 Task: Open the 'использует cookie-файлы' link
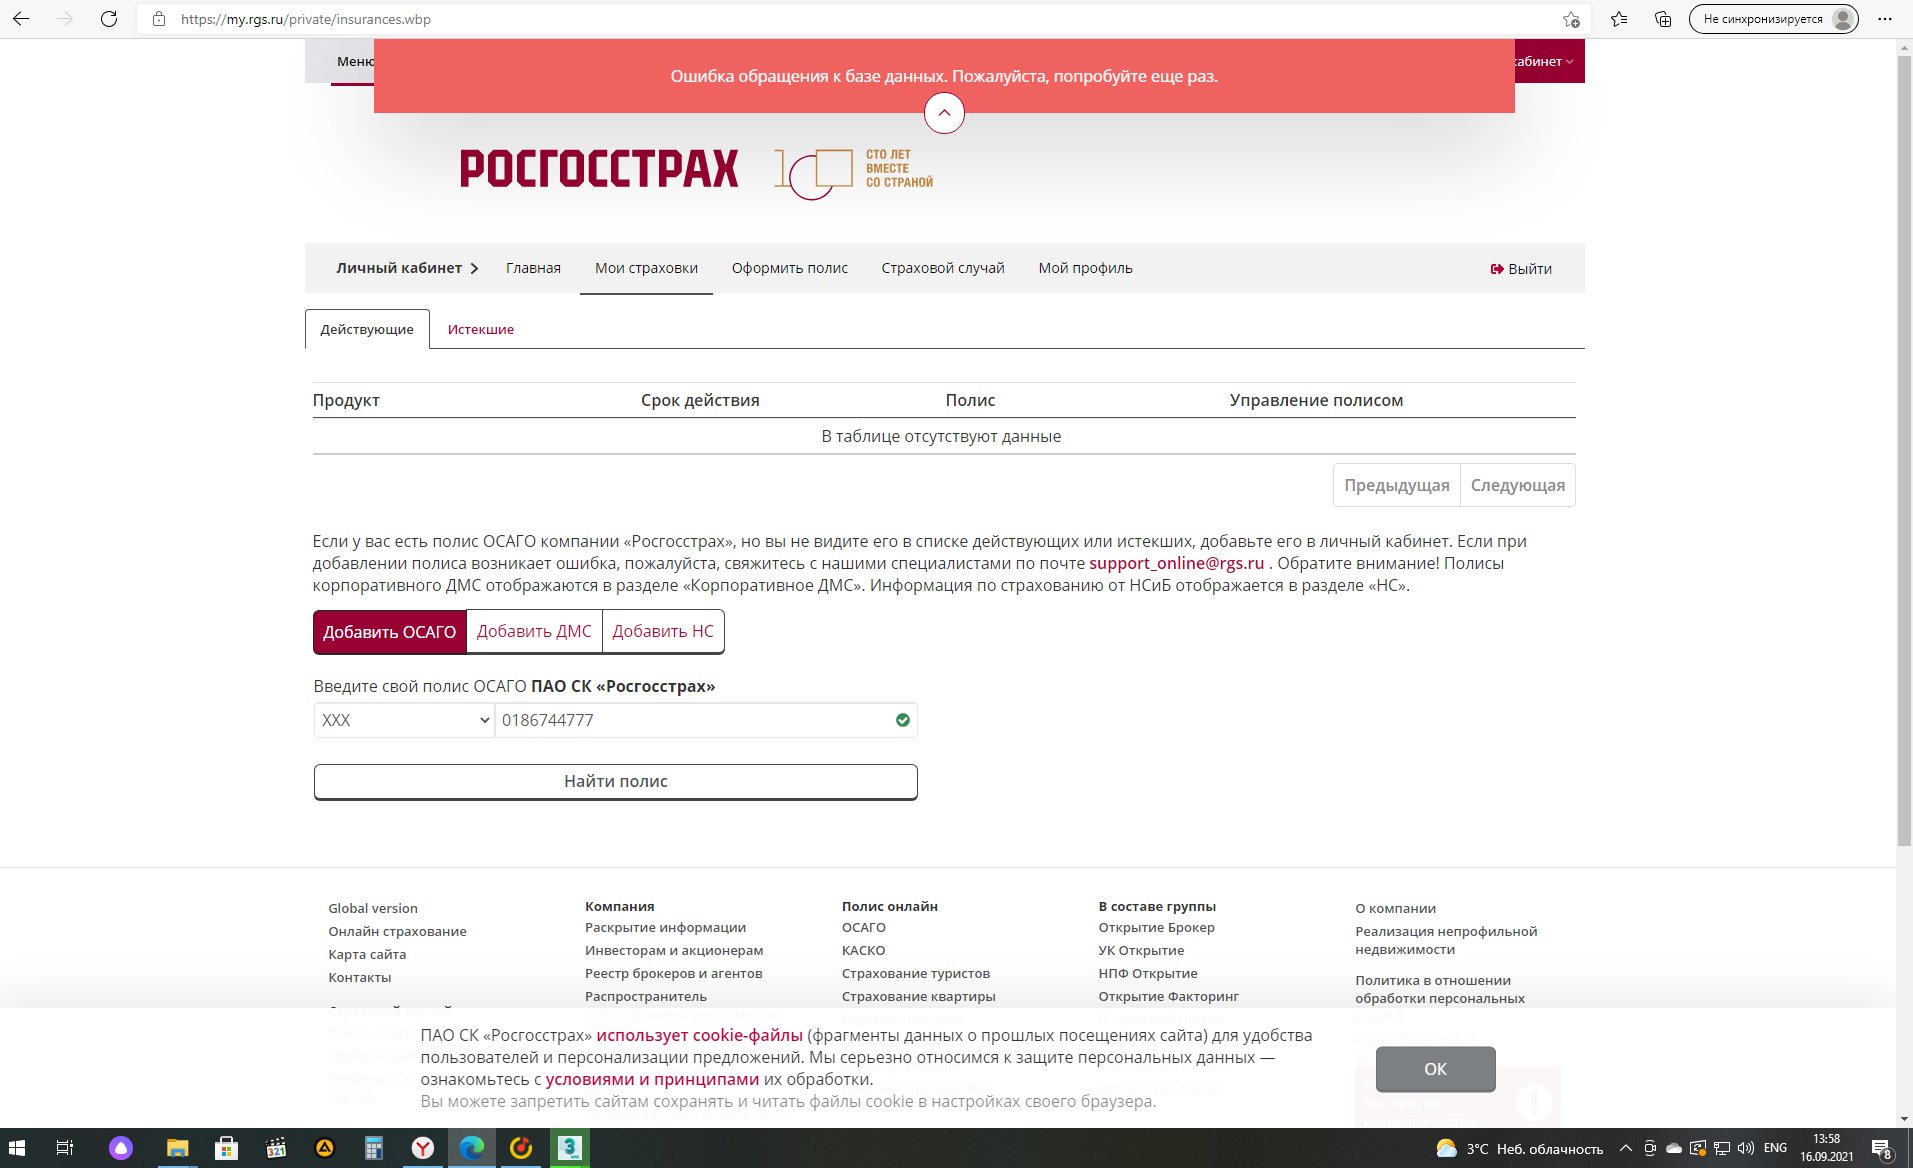tap(699, 1035)
